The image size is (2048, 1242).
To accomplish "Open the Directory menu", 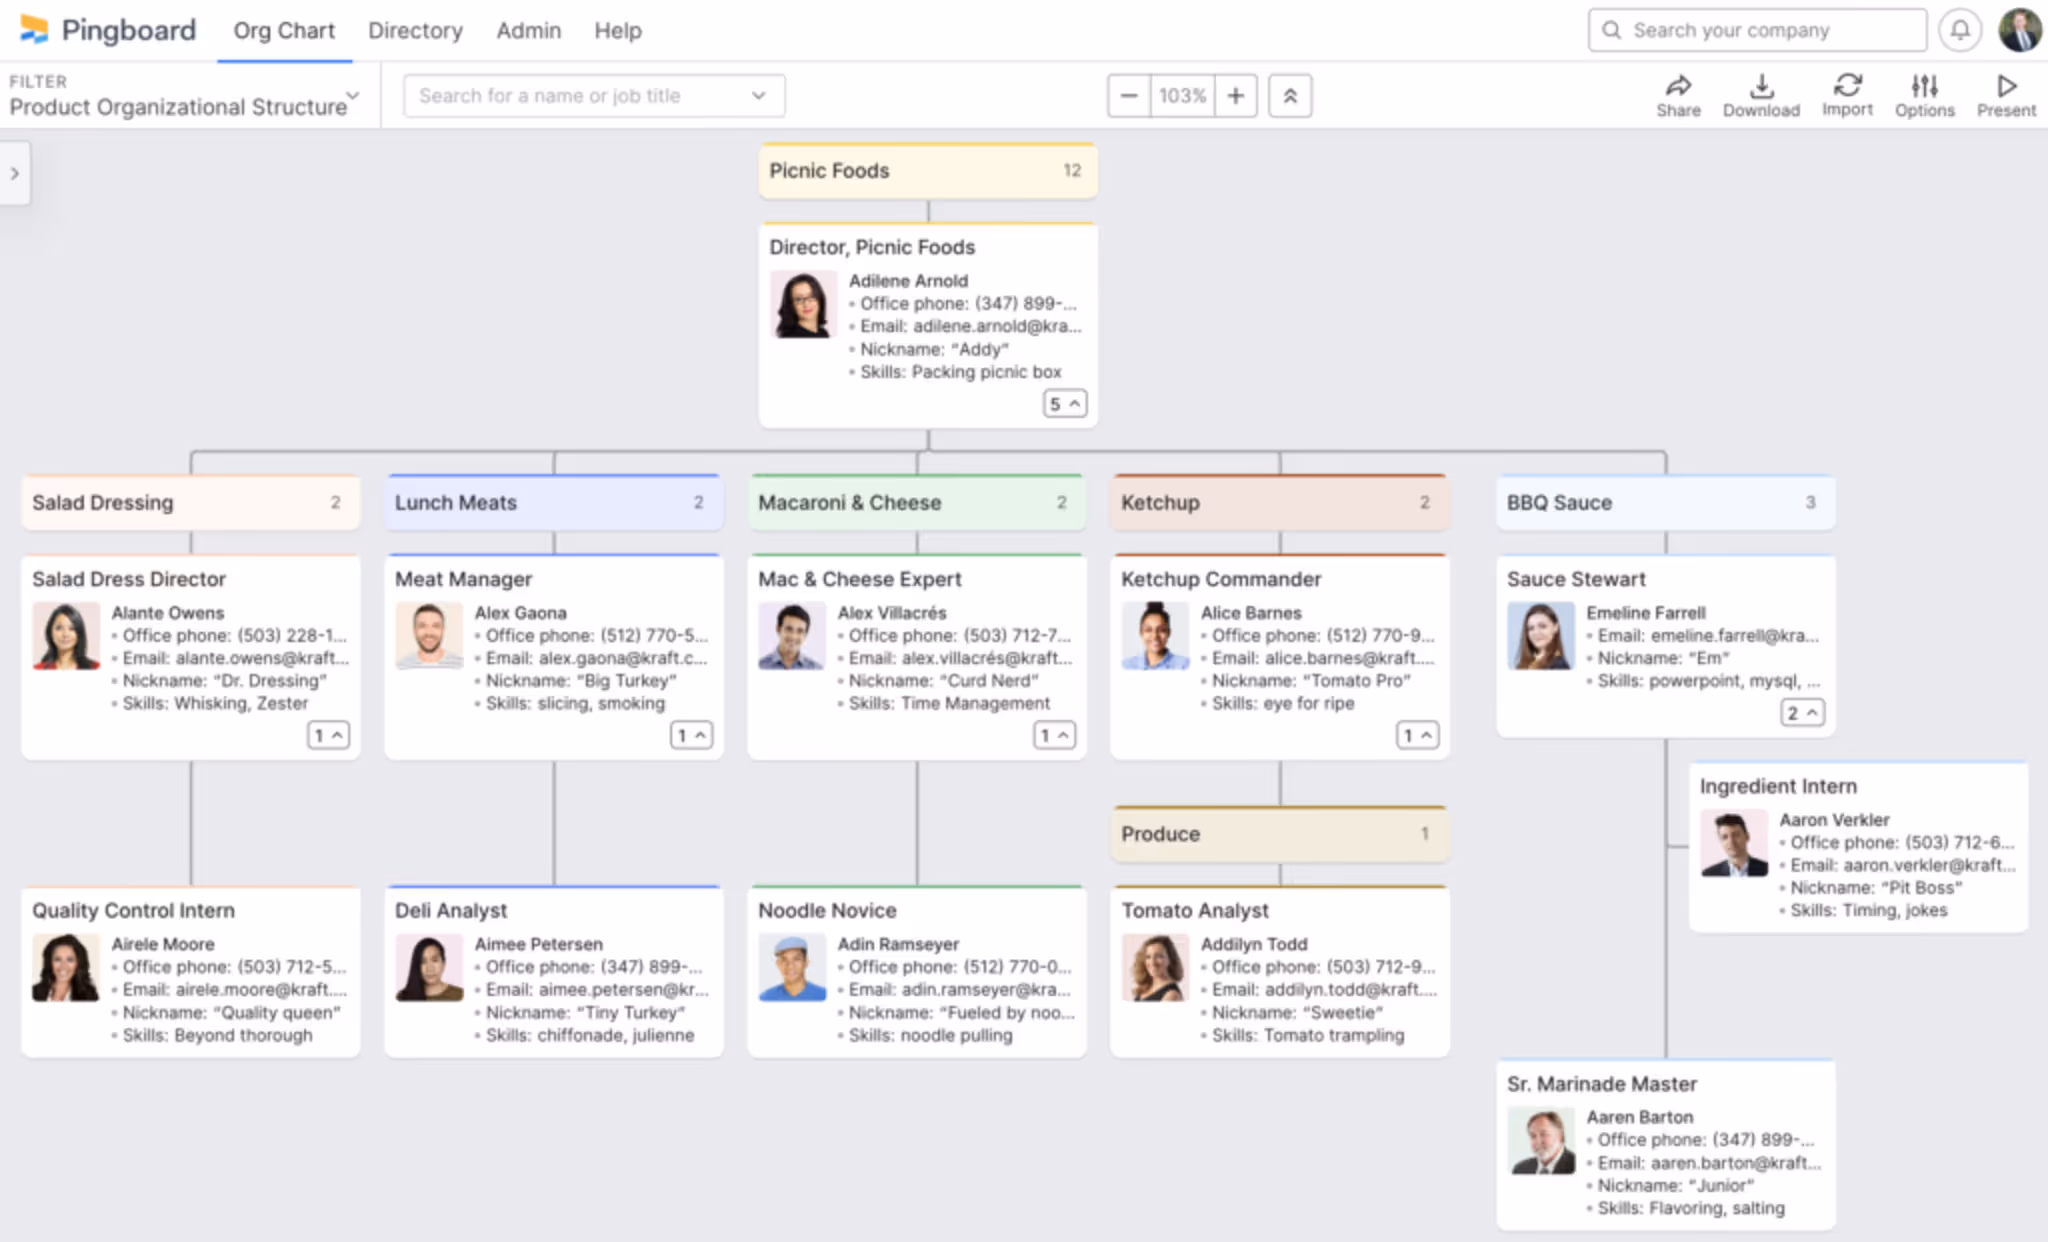I will (x=415, y=30).
